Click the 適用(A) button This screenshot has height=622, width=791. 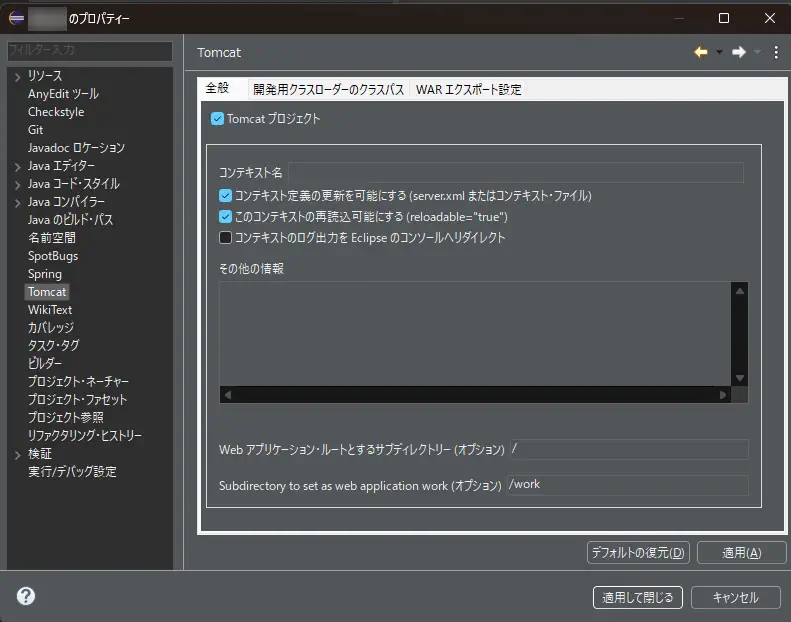(x=741, y=553)
